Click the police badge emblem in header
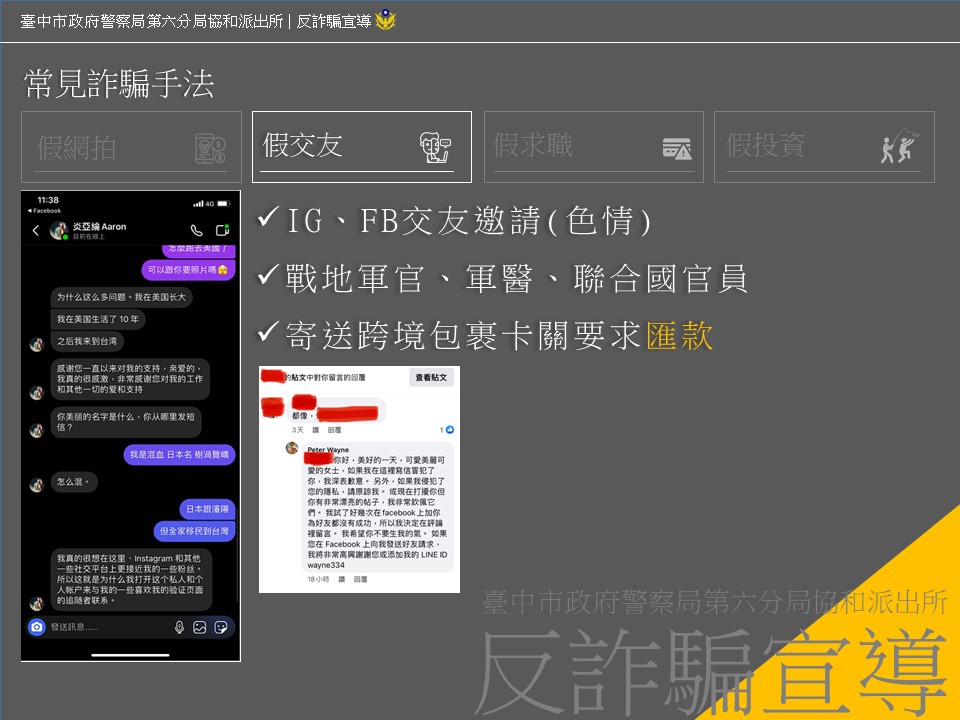Screen dimensions: 960x720 click(385, 20)
